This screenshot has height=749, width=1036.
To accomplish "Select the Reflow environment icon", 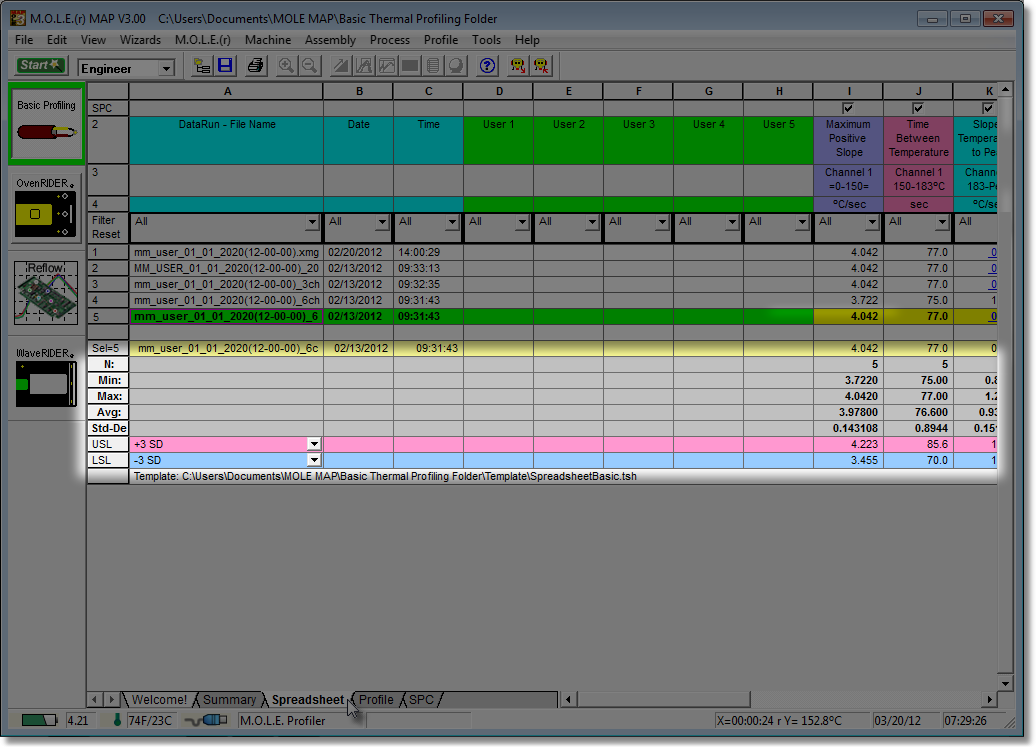I will point(46,292).
